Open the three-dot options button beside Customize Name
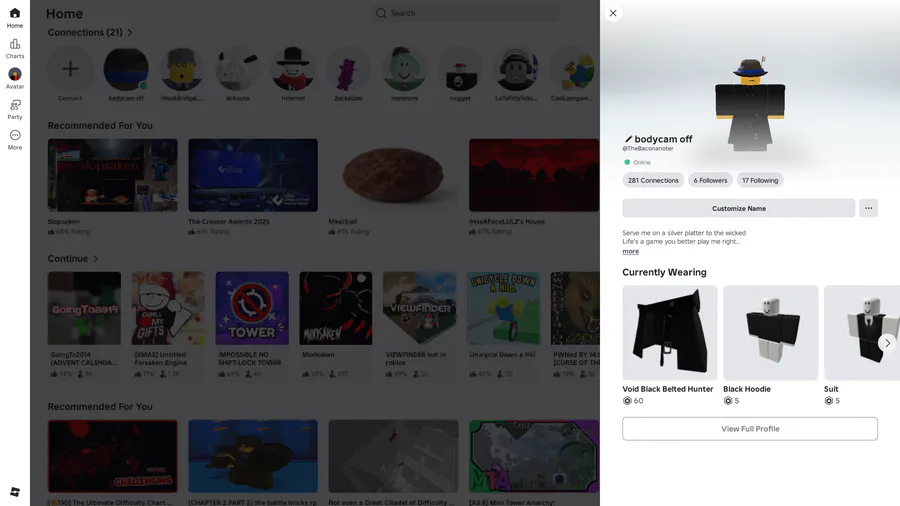The height and width of the screenshot is (506, 900). click(868, 208)
